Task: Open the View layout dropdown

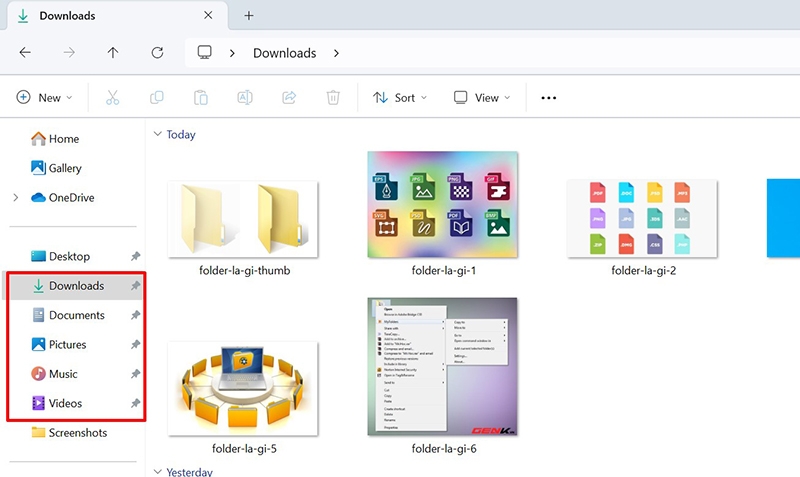Action: coord(482,98)
